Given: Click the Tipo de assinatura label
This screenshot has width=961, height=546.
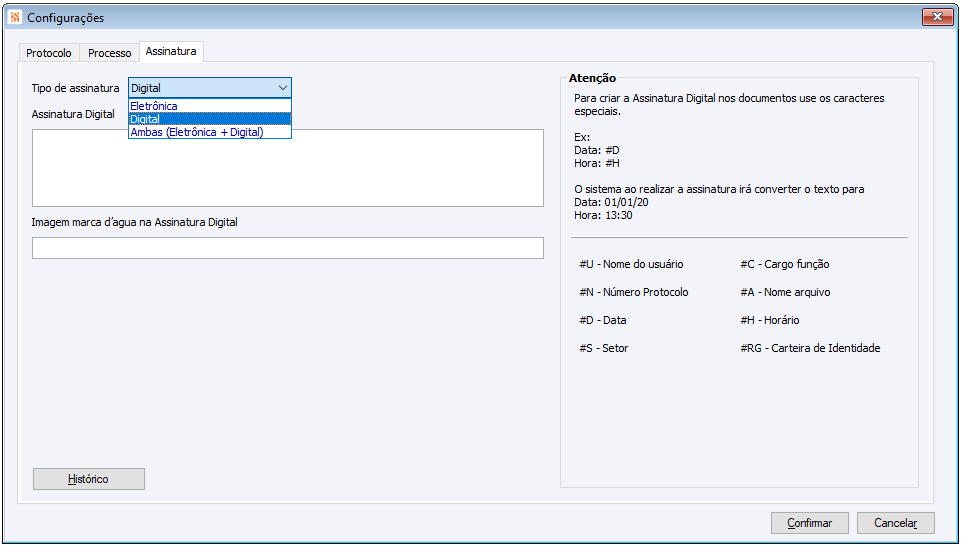Looking at the screenshot, I should tap(75, 88).
